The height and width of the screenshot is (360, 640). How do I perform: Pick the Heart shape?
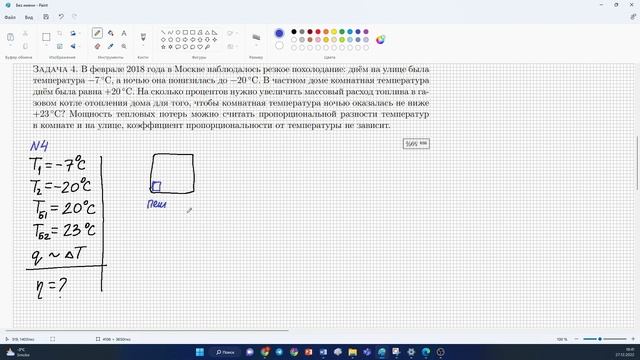coord(200,47)
